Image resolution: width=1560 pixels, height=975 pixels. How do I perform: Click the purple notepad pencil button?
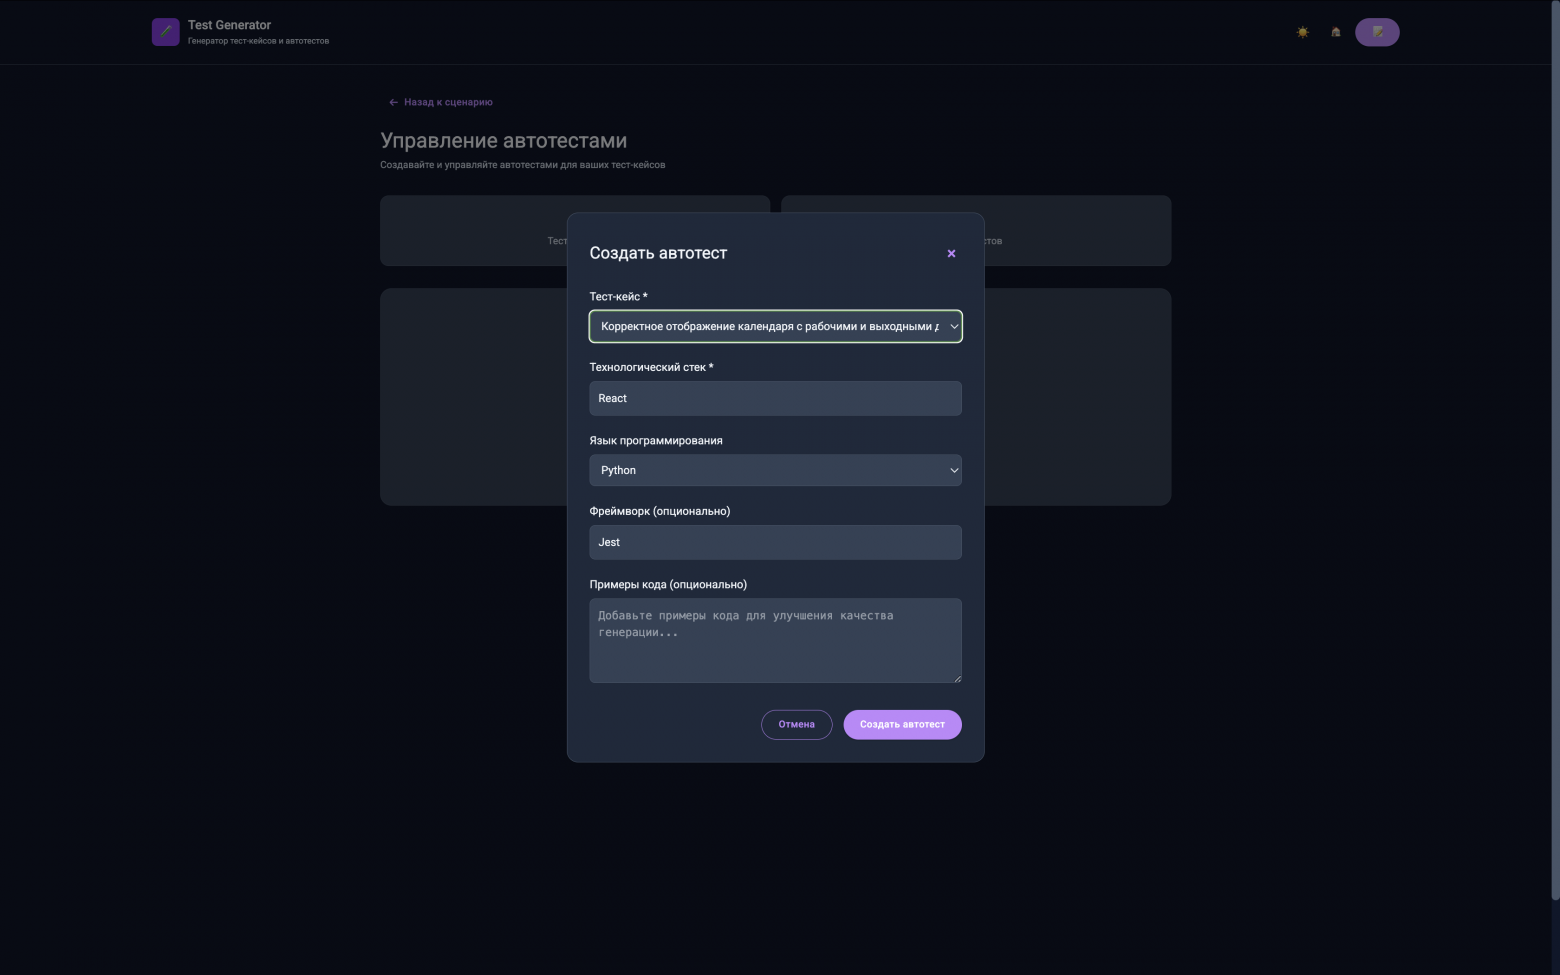pos(1377,32)
